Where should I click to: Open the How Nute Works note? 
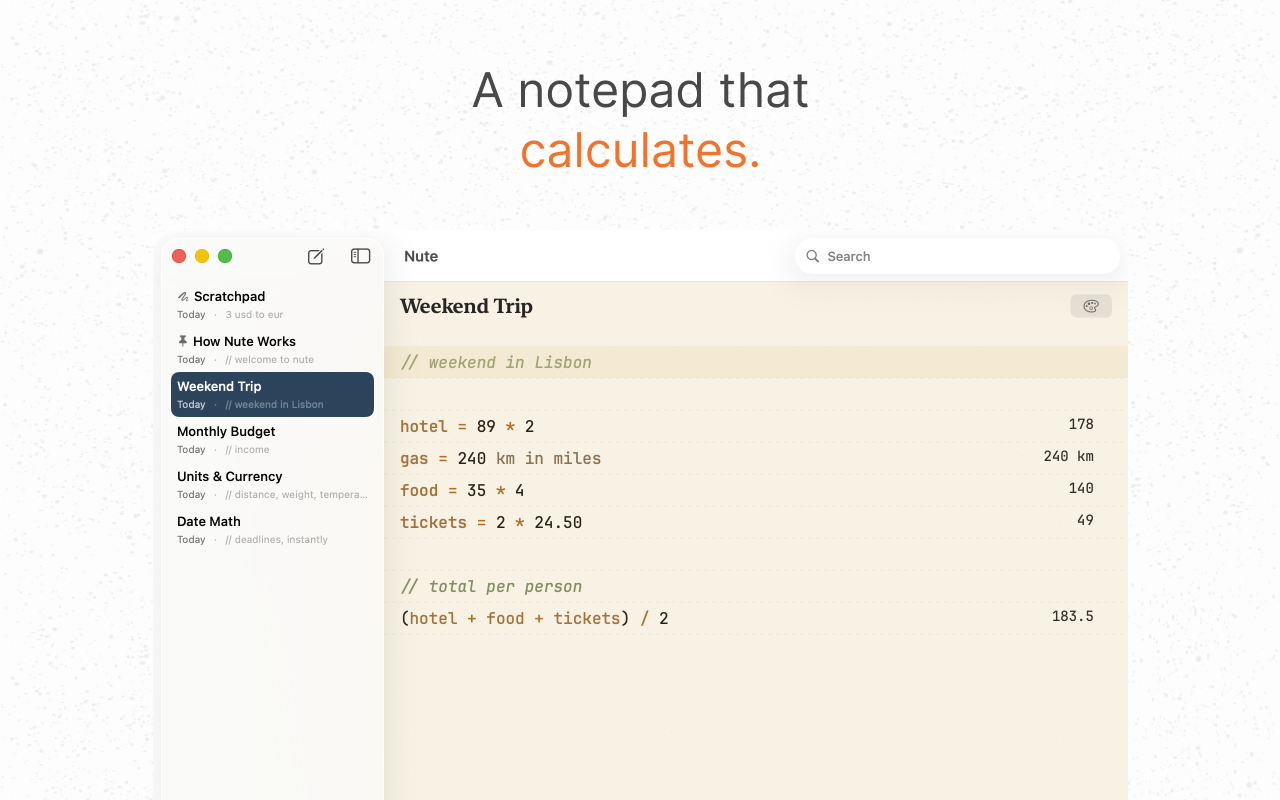pos(272,350)
